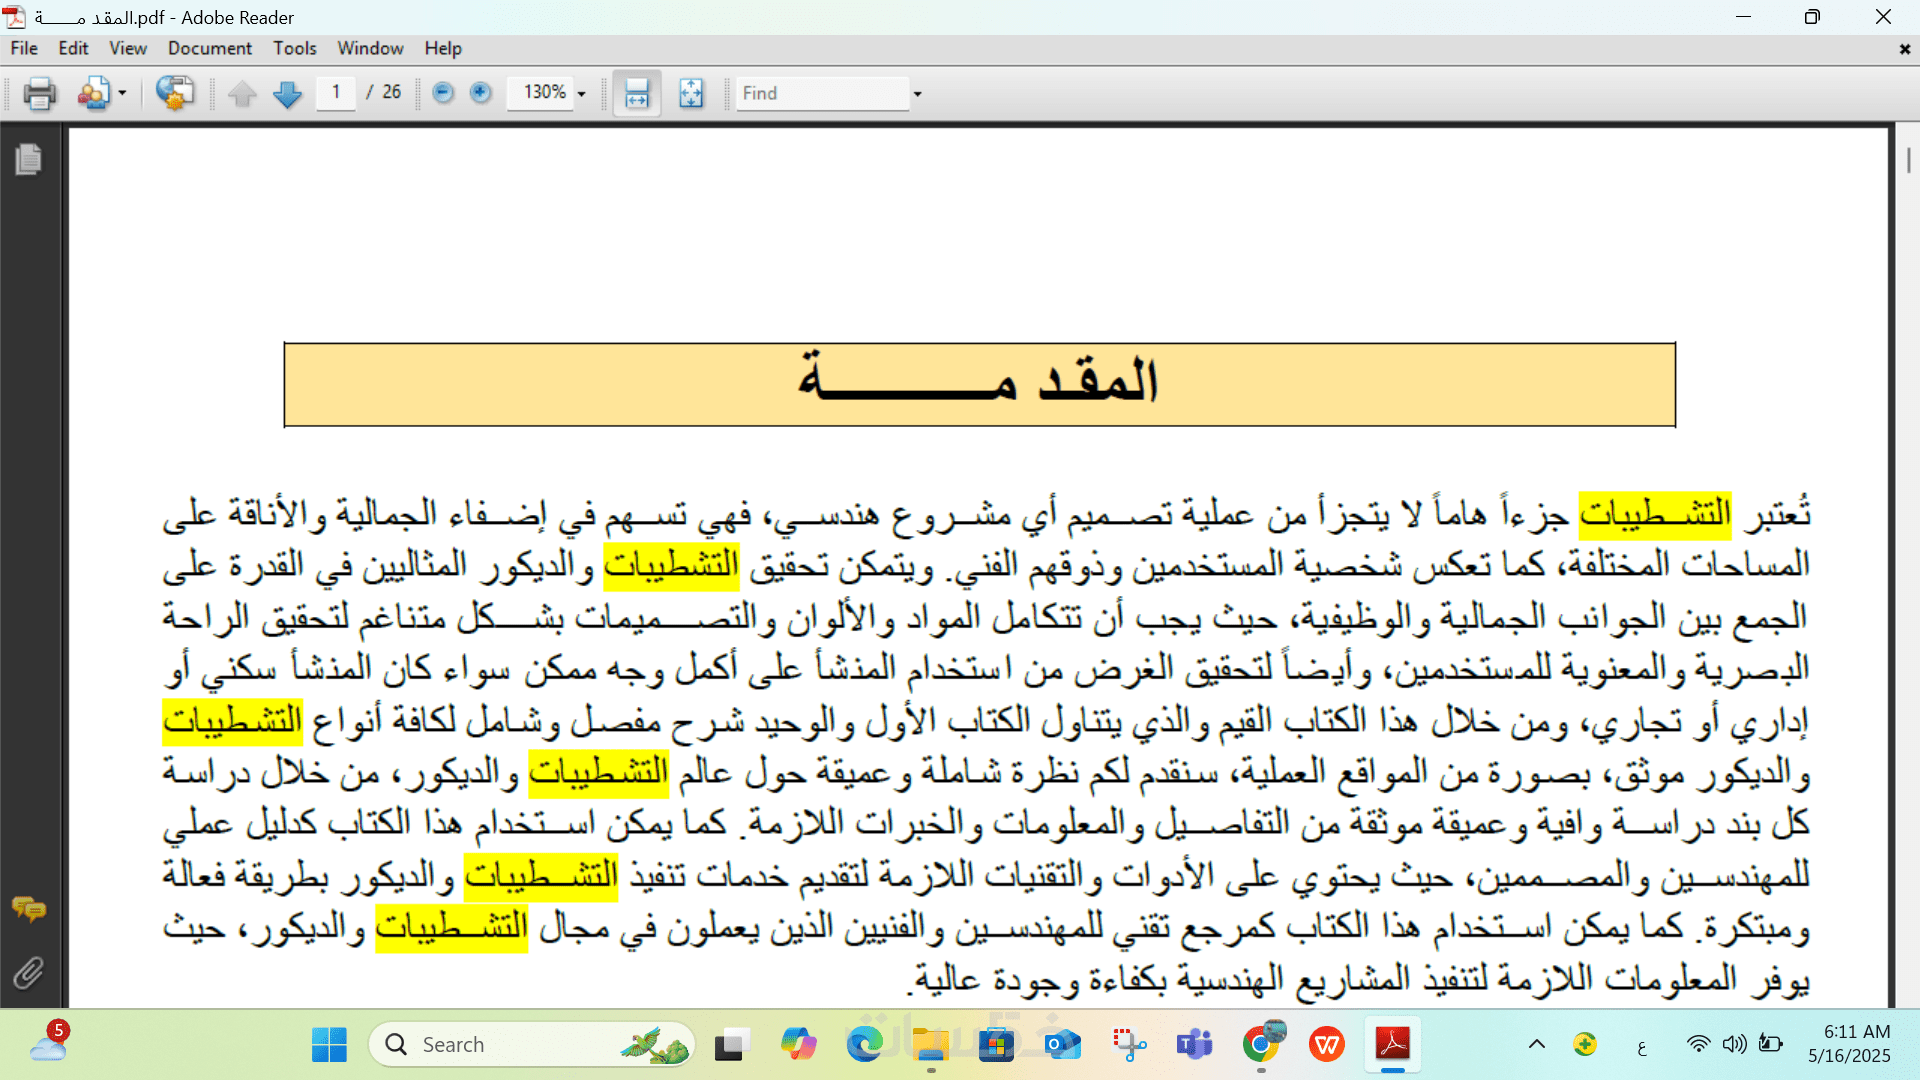Click the Find text field
The image size is (1920, 1080).
(822, 93)
